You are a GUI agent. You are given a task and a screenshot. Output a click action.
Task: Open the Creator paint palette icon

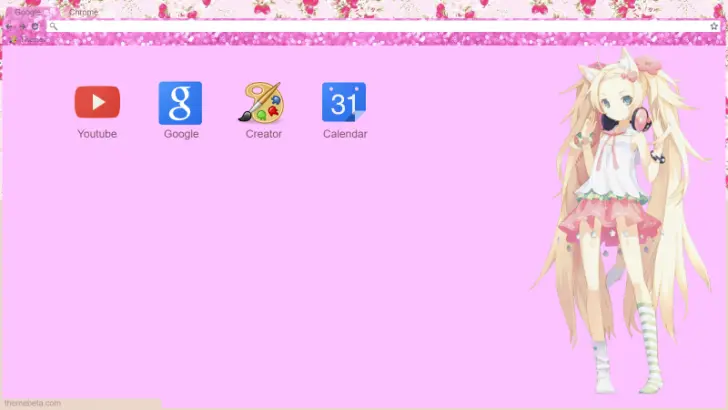263,102
